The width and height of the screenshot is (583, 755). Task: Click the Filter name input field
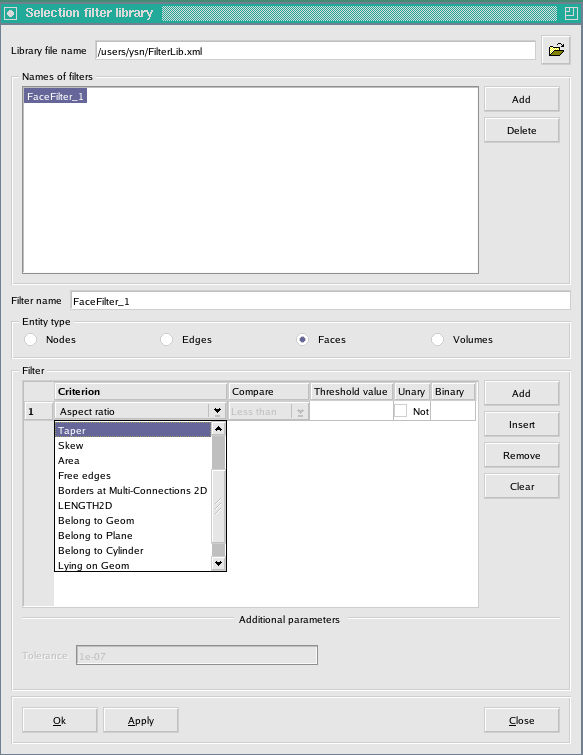pyautogui.click(x=320, y=301)
